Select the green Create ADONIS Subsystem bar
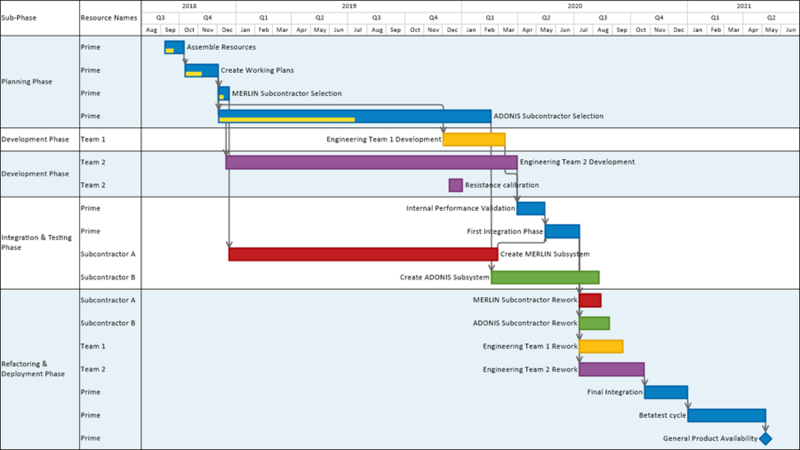The image size is (800, 450). (545, 277)
